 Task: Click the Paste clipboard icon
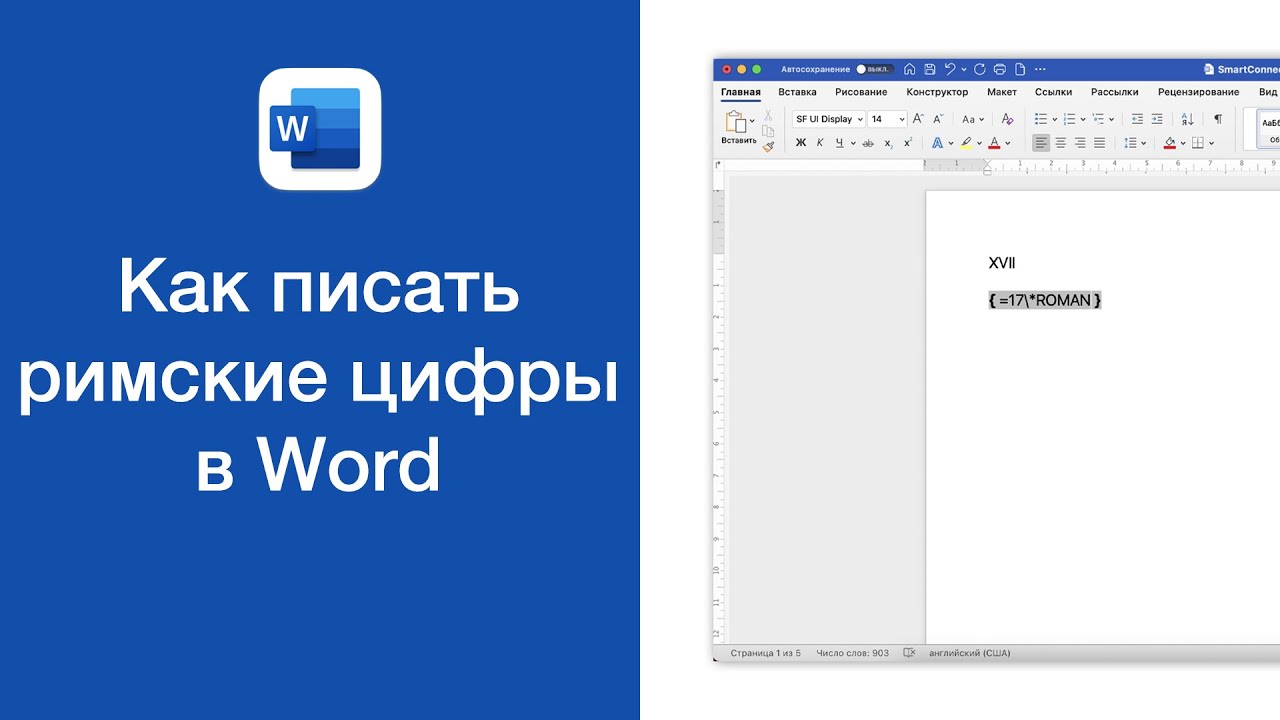click(x=737, y=122)
